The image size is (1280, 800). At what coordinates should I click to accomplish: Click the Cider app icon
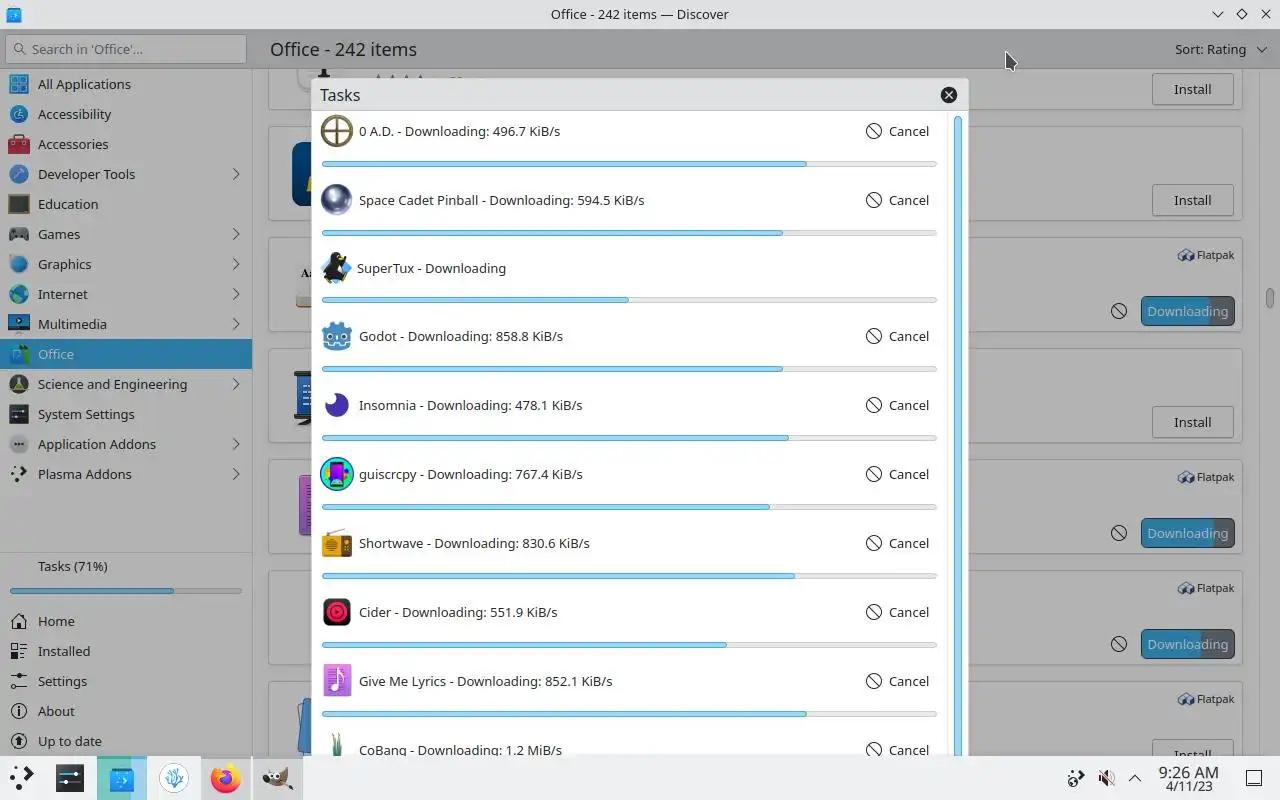(x=337, y=612)
